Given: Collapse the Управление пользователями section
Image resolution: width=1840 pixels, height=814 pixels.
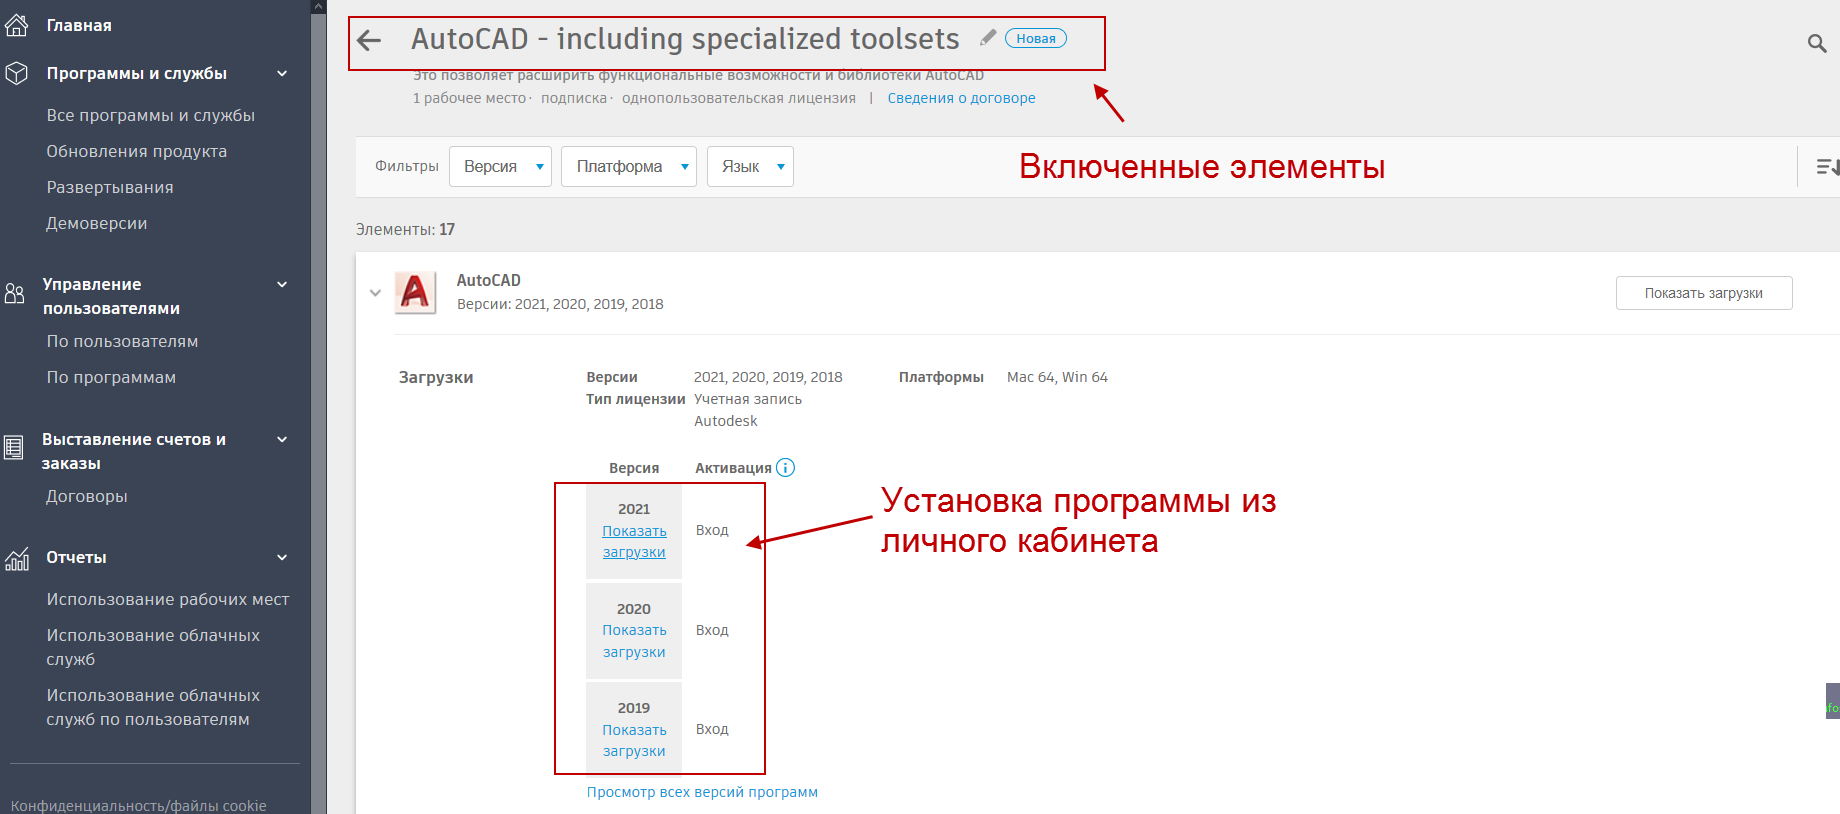Looking at the screenshot, I should [x=282, y=285].
